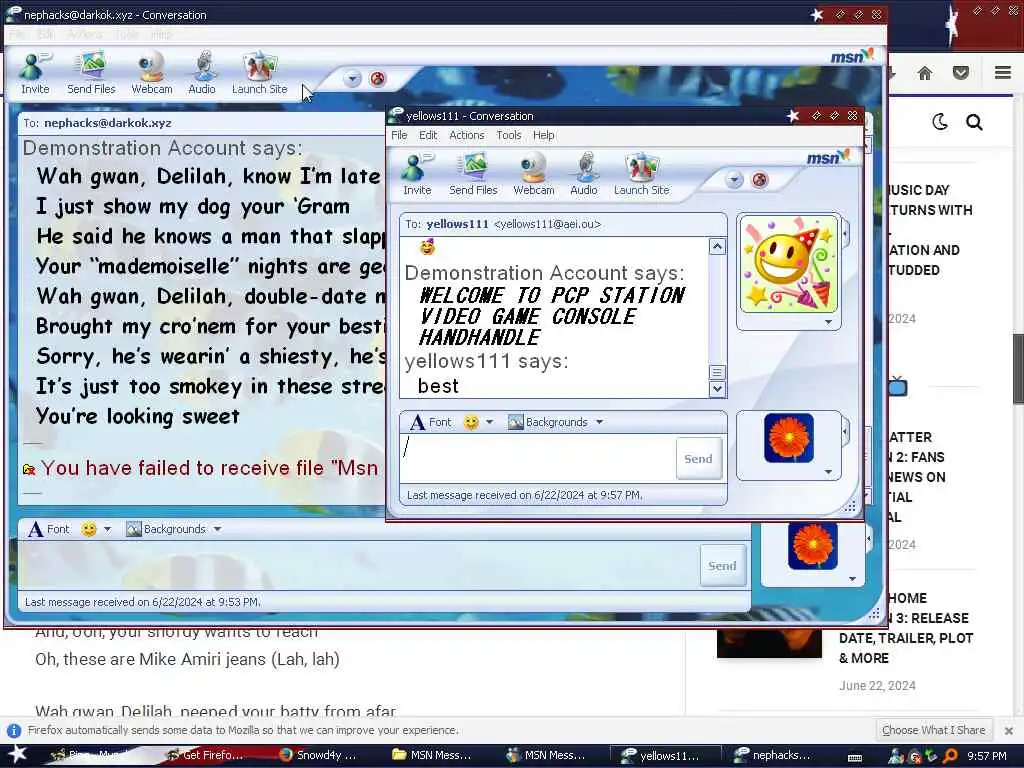Open my flower picture dropdown in yellows111
The height and width of the screenshot is (768, 1024).
pyautogui.click(x=828, y=472)
